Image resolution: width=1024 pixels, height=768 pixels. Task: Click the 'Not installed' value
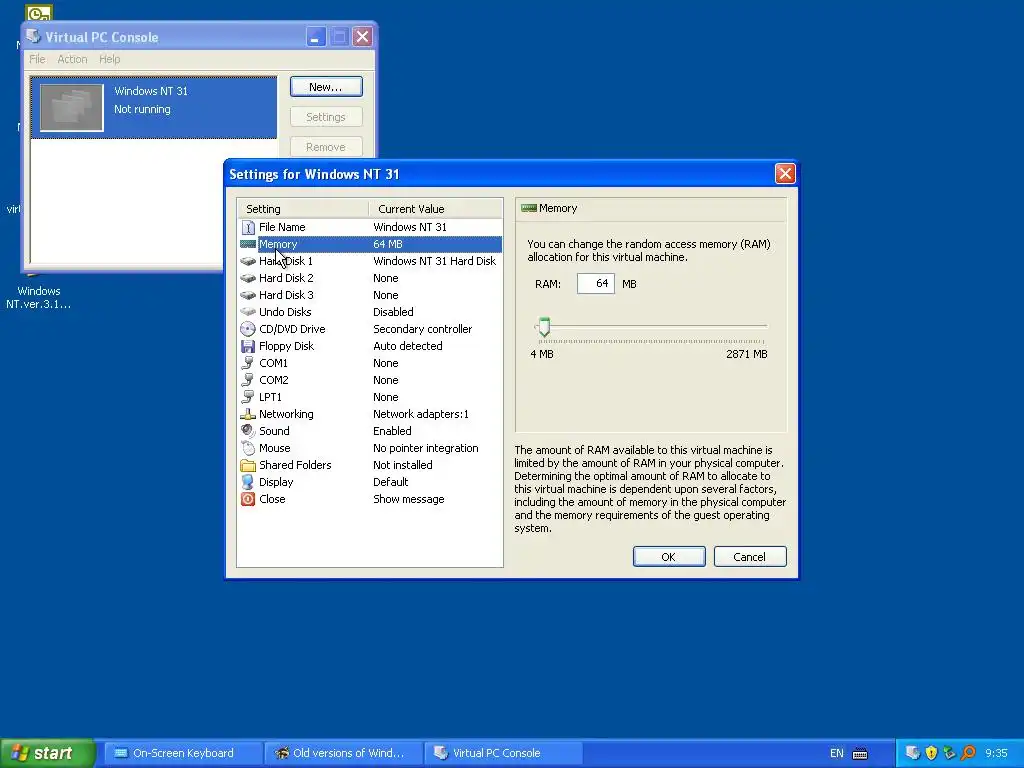click(x=403, y=465)
